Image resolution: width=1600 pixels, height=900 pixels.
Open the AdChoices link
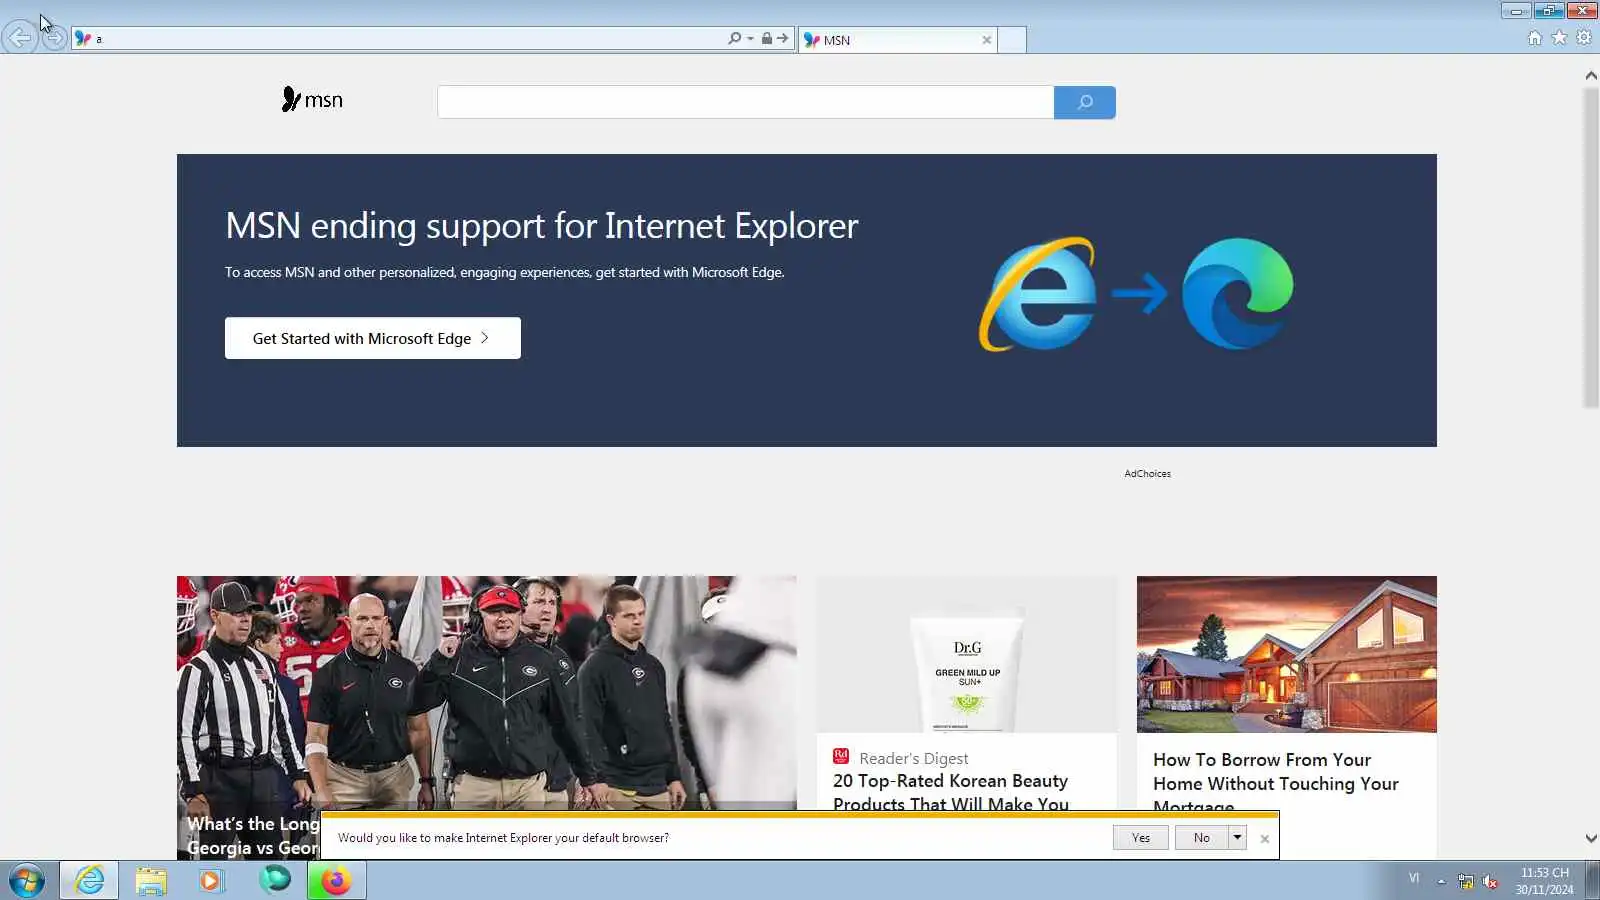click(1147, 474)
